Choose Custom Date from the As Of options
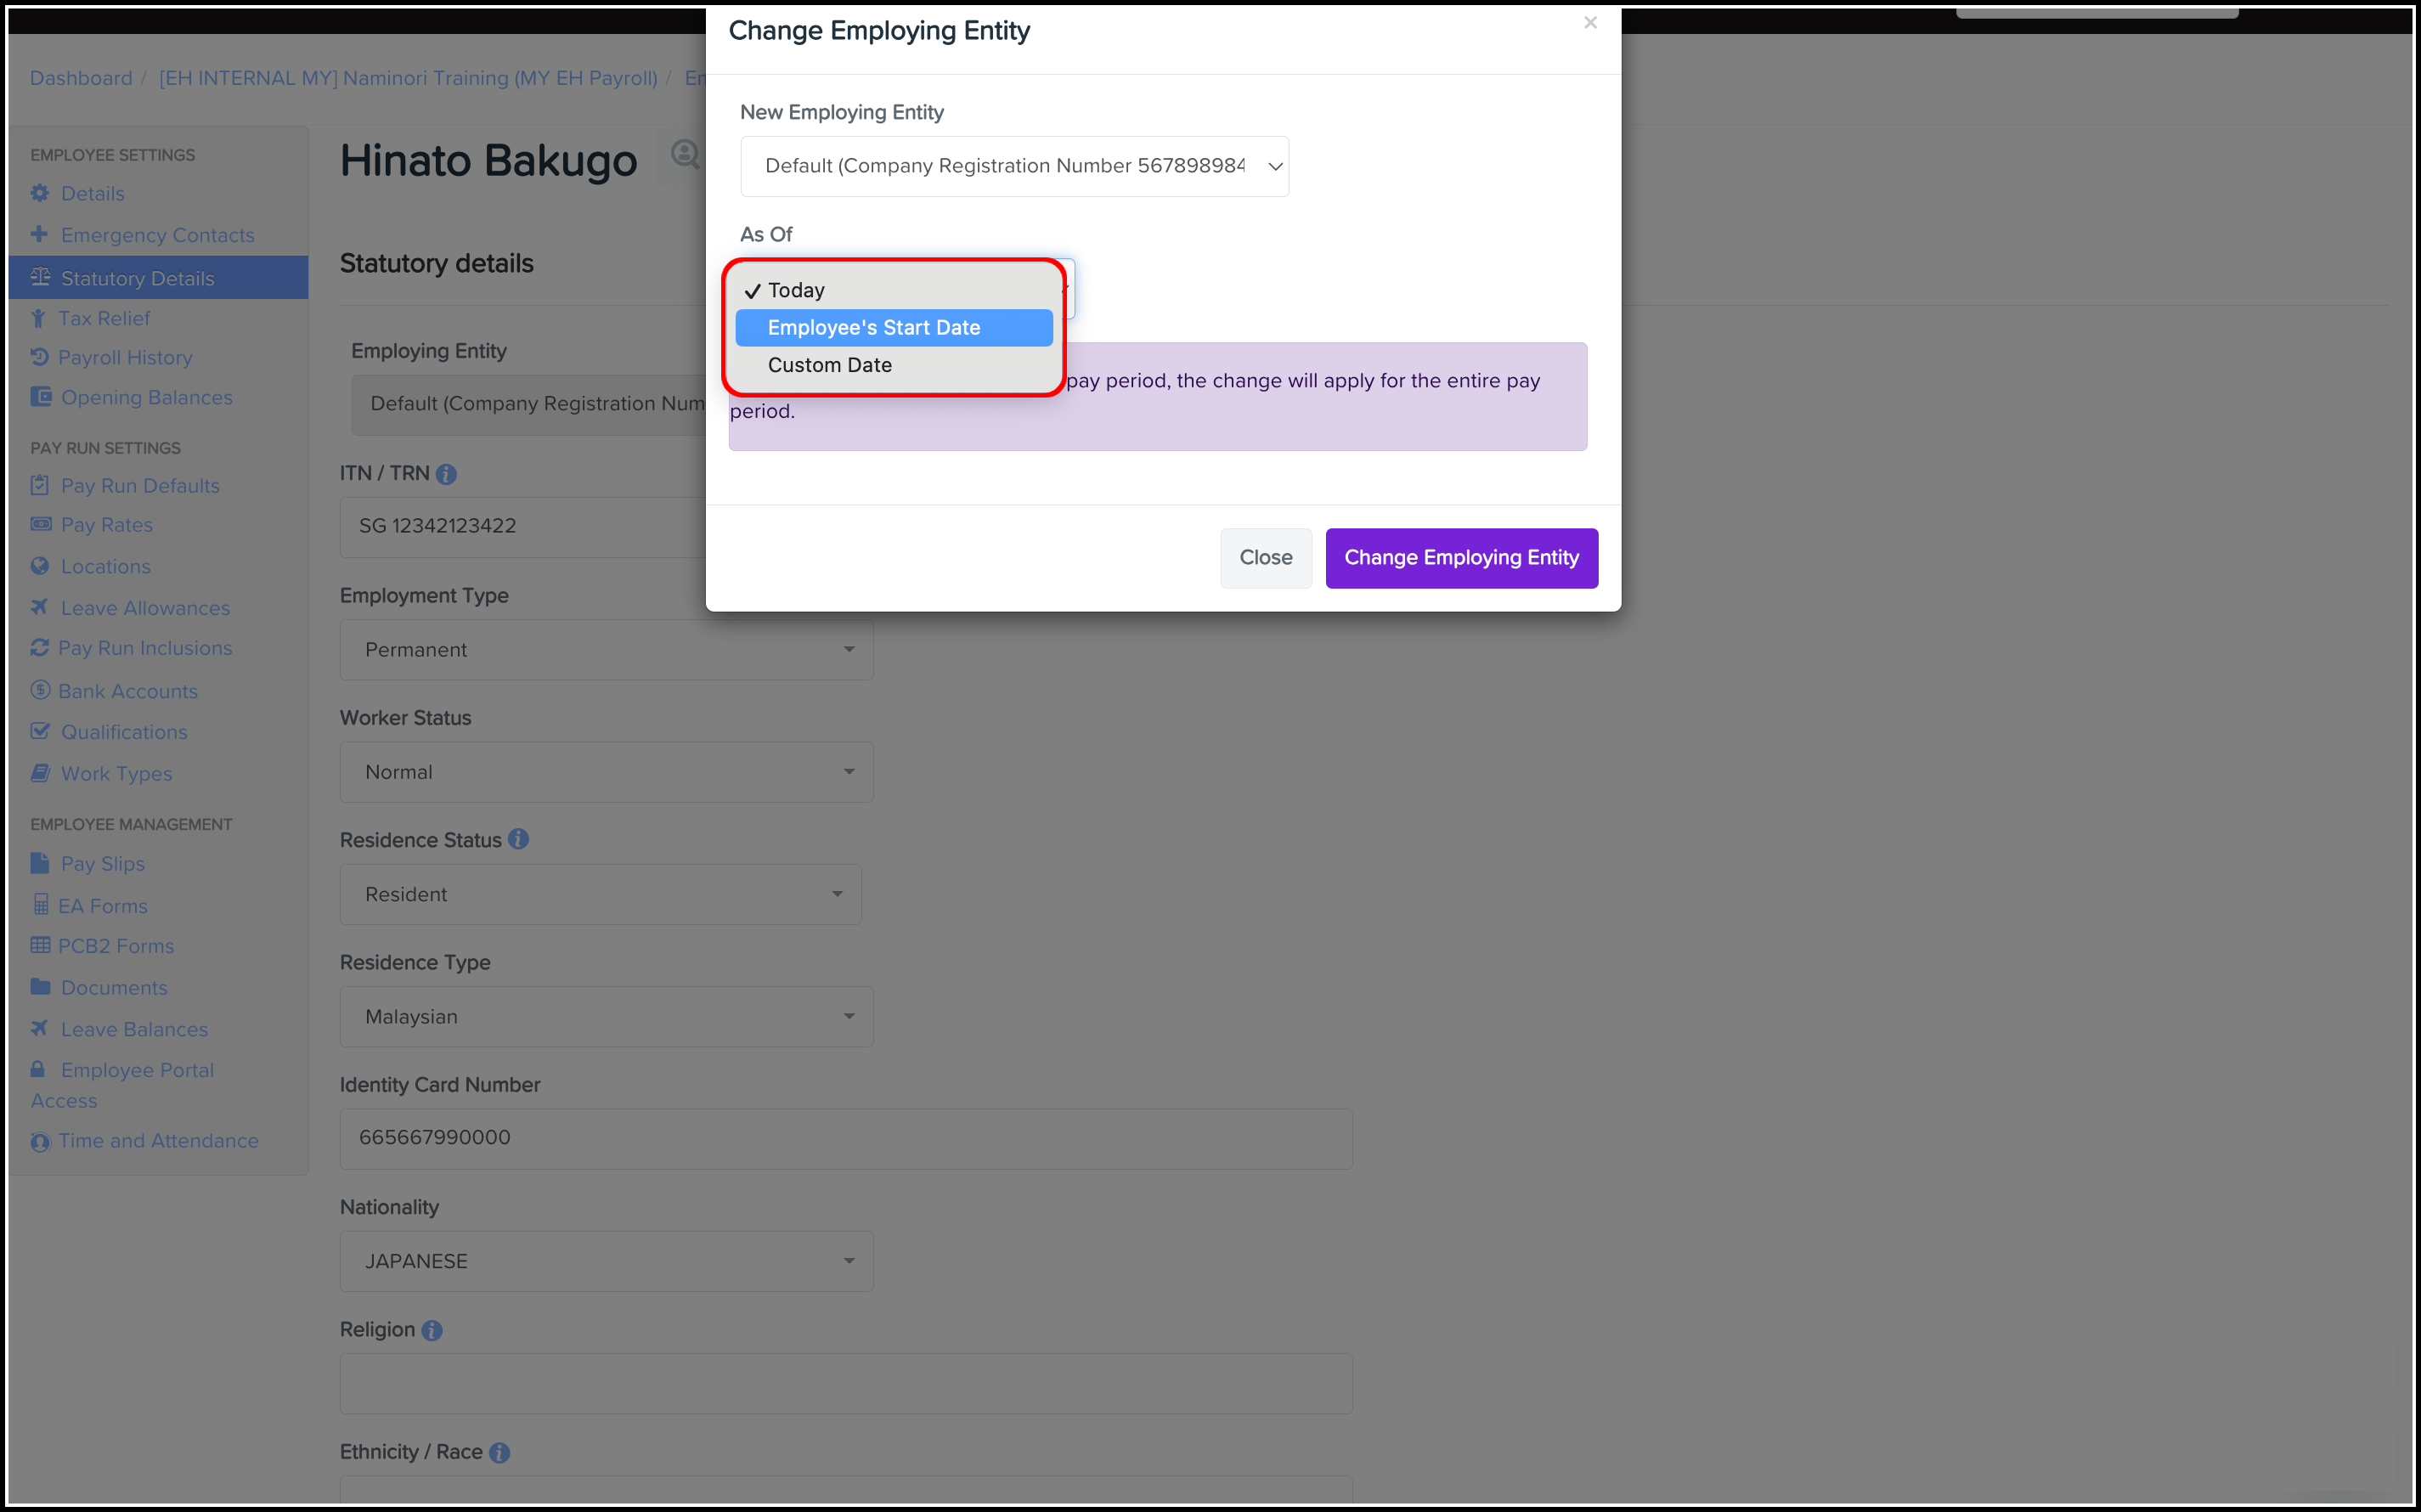 [x=829, y=364]
